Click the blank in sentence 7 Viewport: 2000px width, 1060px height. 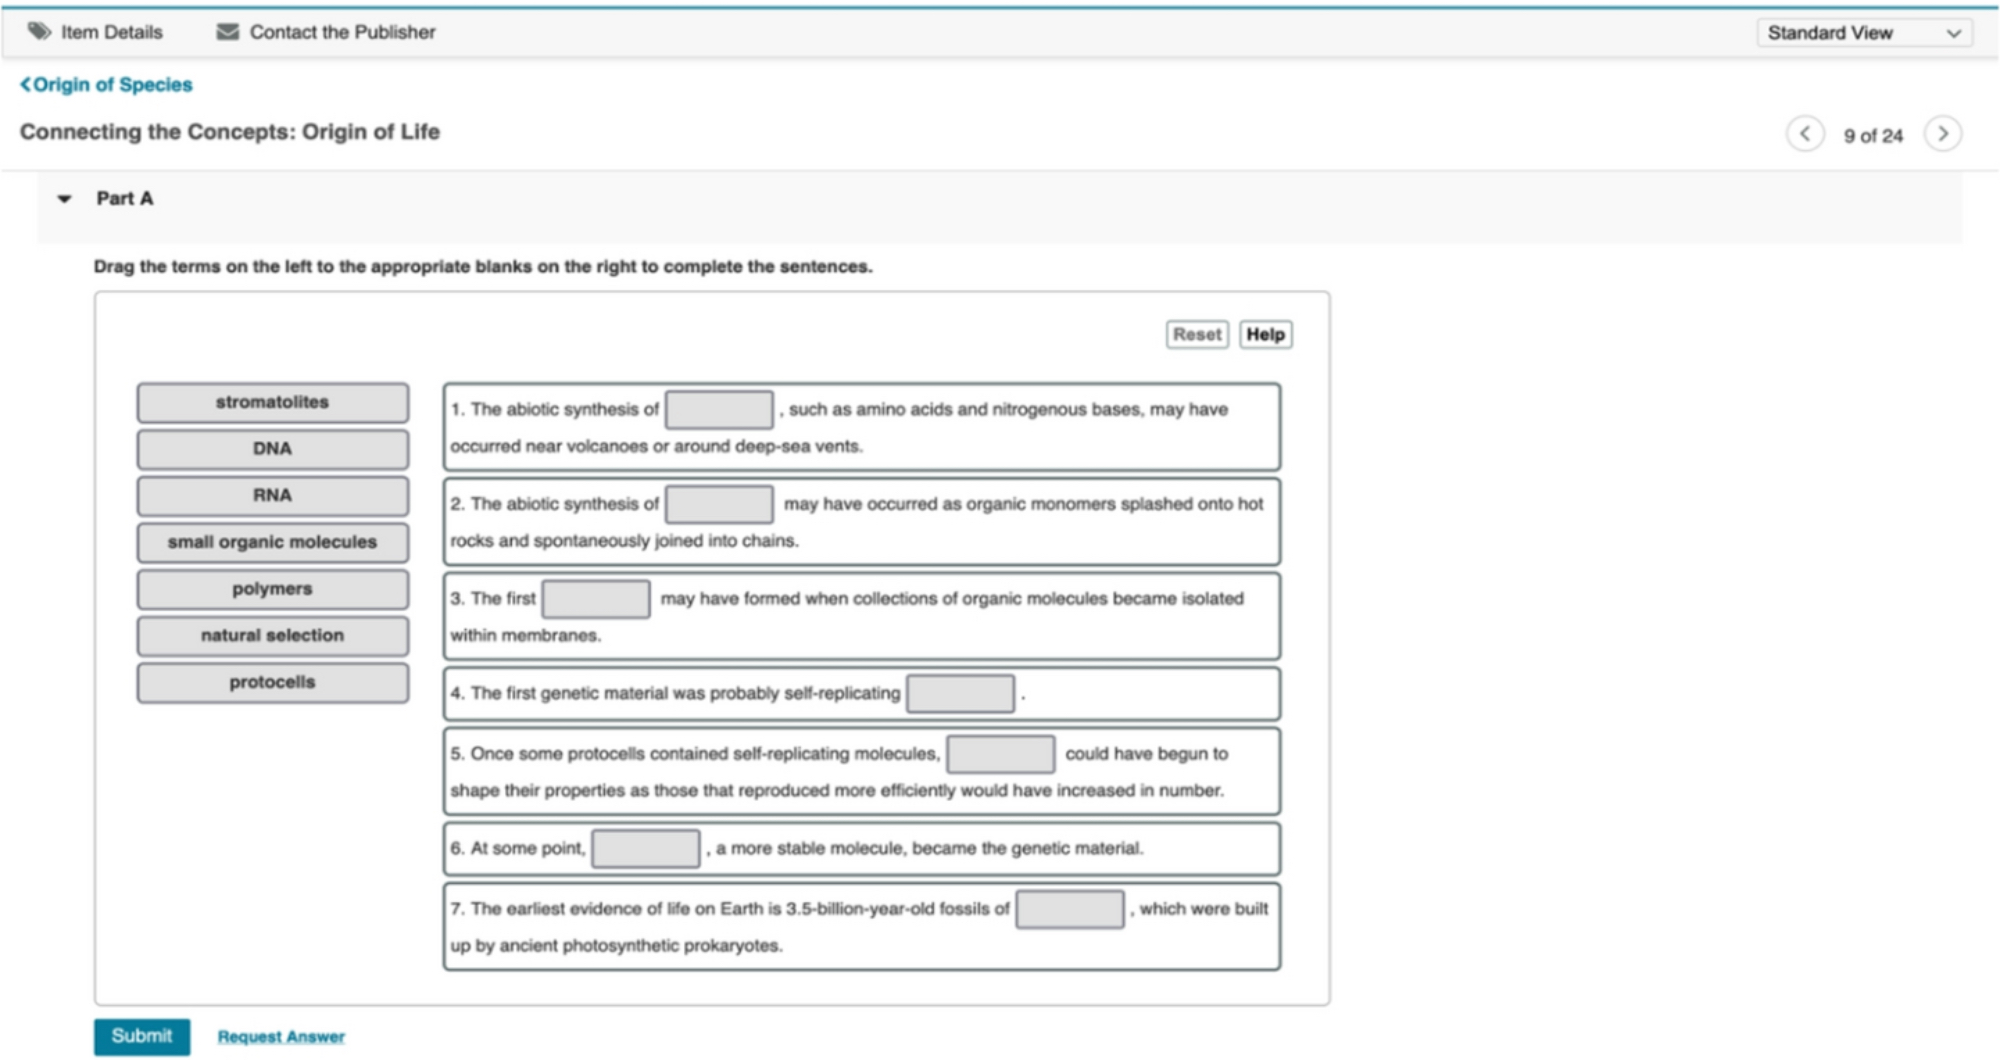pyautogui.click(x=1069, y=909)
